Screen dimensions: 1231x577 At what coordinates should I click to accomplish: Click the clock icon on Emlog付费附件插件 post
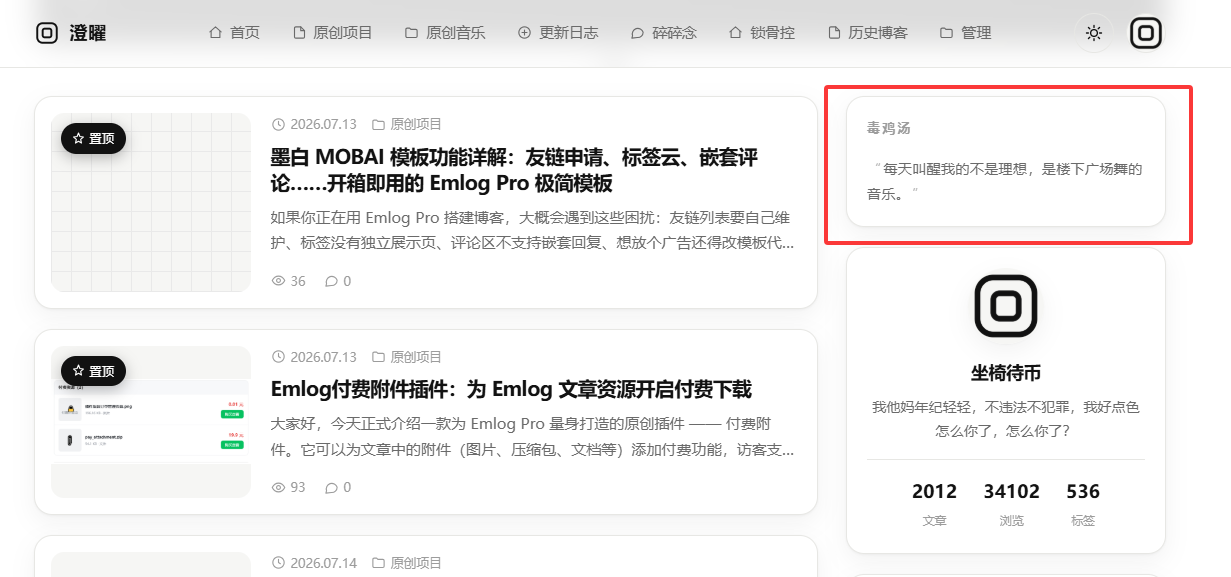[x=279, y=357]
